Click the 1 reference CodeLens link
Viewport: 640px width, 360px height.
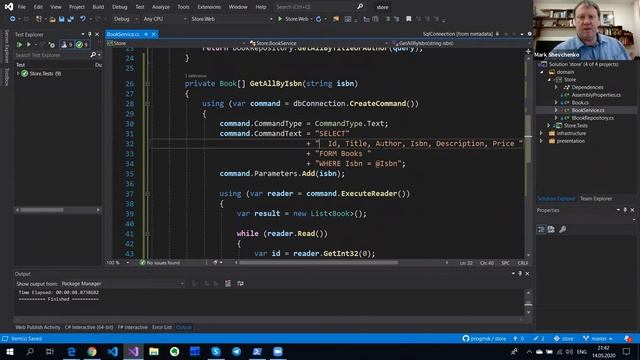pos(196,76)
